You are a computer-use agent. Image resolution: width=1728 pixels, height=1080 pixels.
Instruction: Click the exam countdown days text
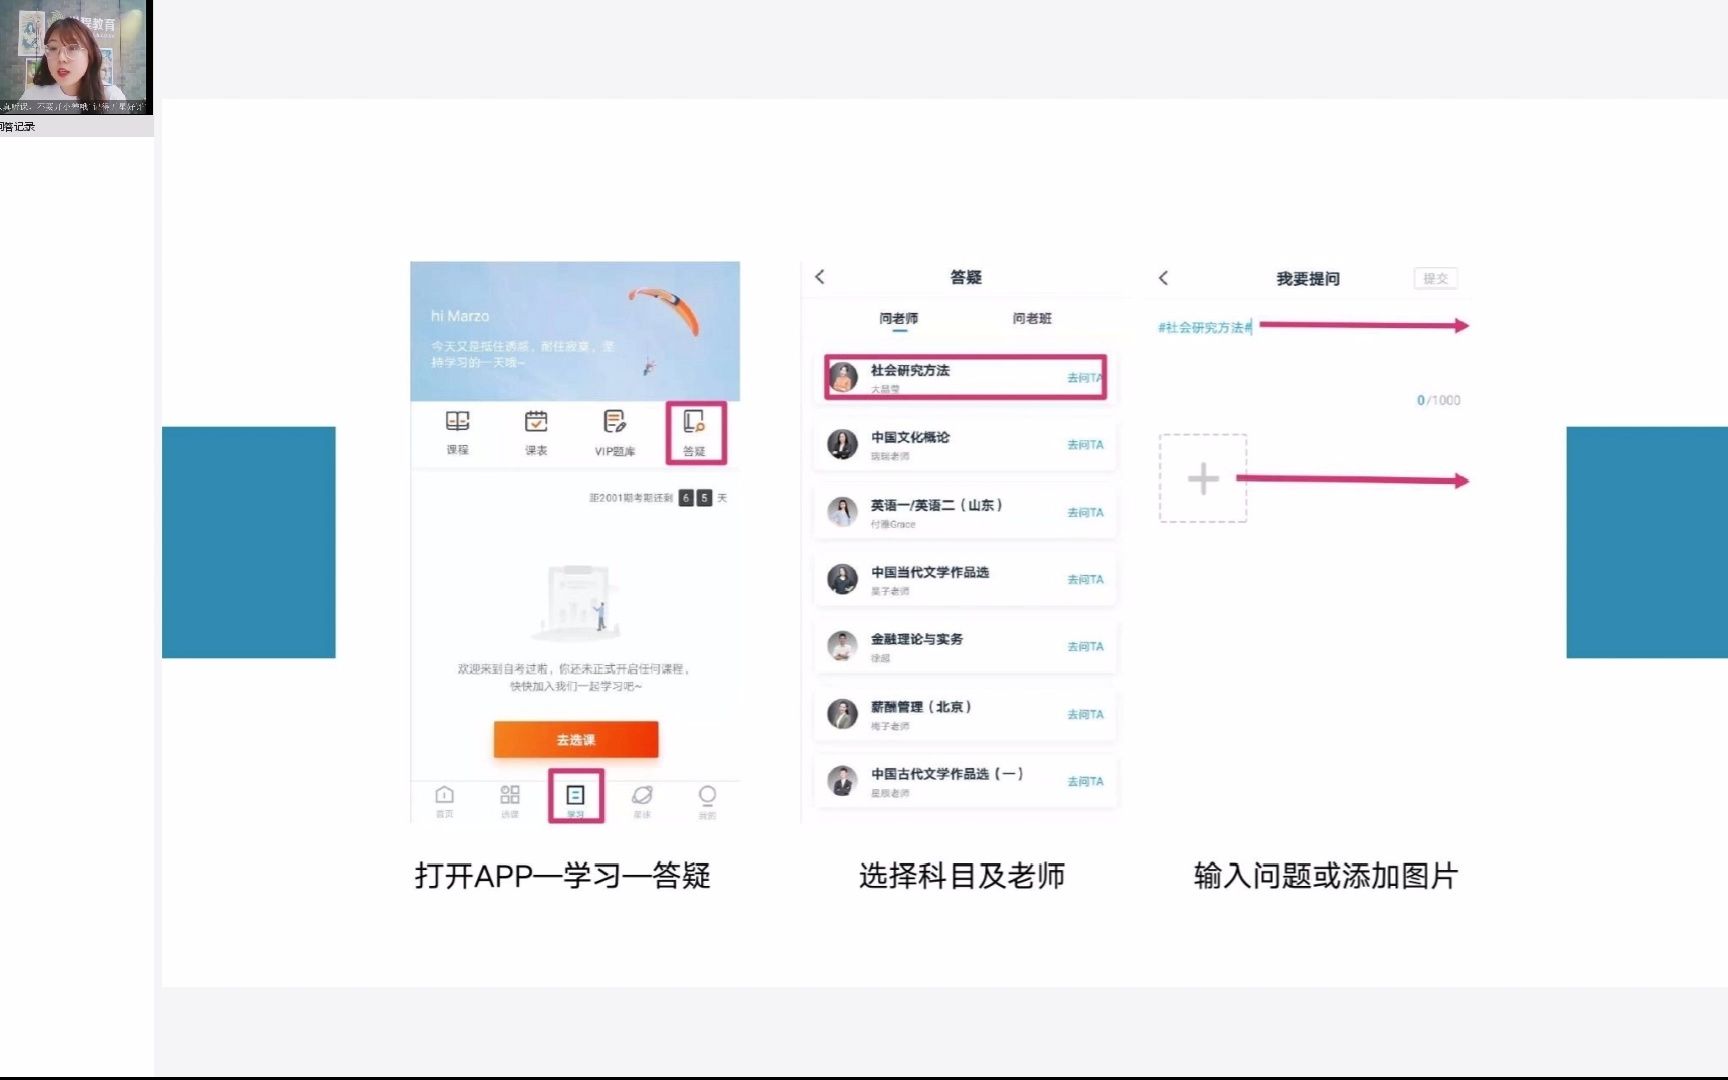point(658,498)
